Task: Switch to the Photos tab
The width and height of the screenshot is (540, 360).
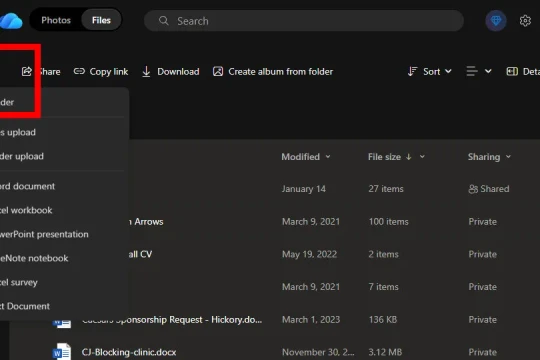Action: (x=56, y=20)
